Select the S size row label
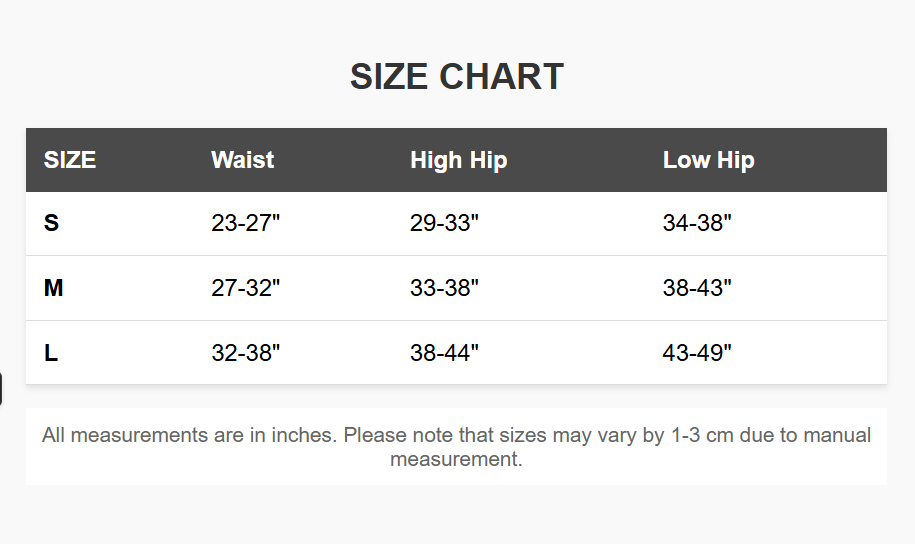Viewport: 915px width, 544px height. (x=52, y=224)
